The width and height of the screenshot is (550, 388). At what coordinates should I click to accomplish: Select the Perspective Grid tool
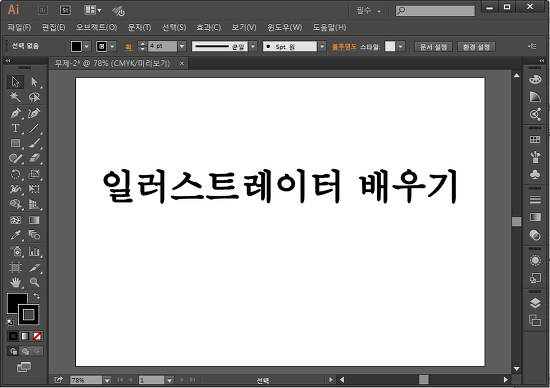34,204
